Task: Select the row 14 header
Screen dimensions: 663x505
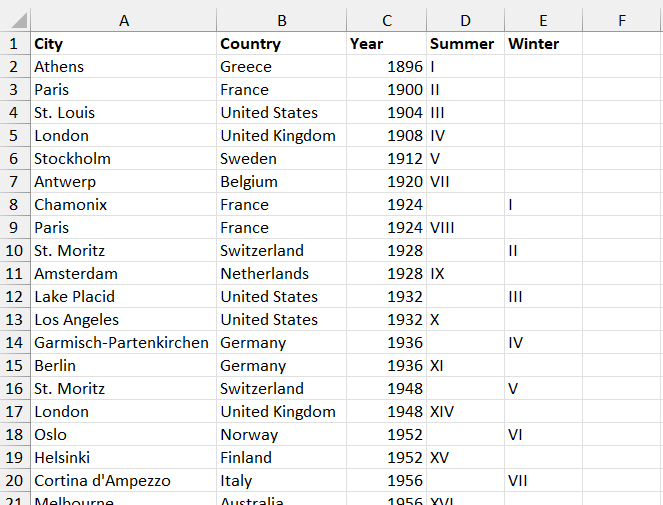Action: pos(14,343)
